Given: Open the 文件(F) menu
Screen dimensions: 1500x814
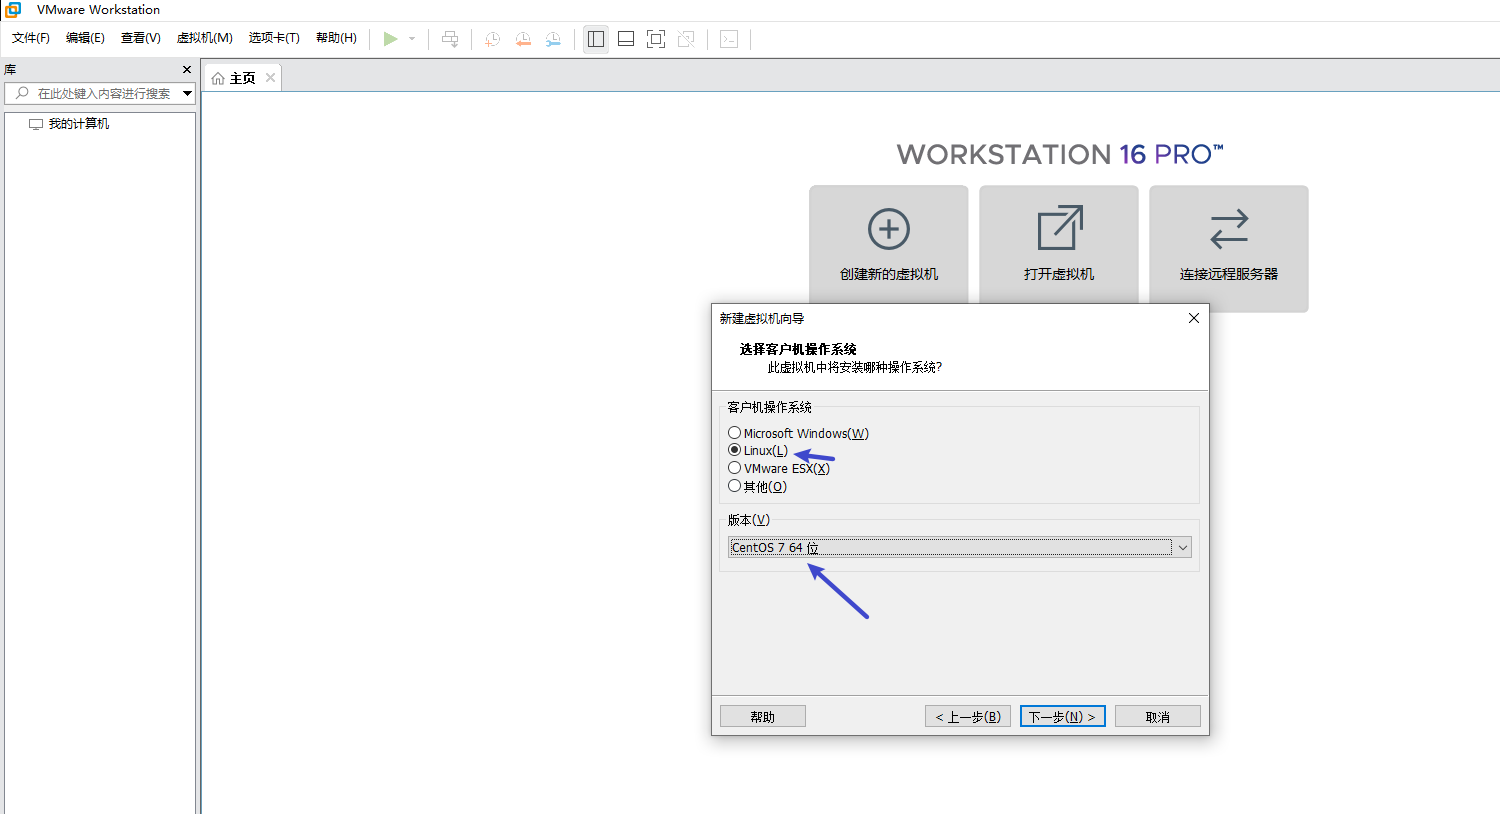Looking at the screenshot, I should [30, 38].
